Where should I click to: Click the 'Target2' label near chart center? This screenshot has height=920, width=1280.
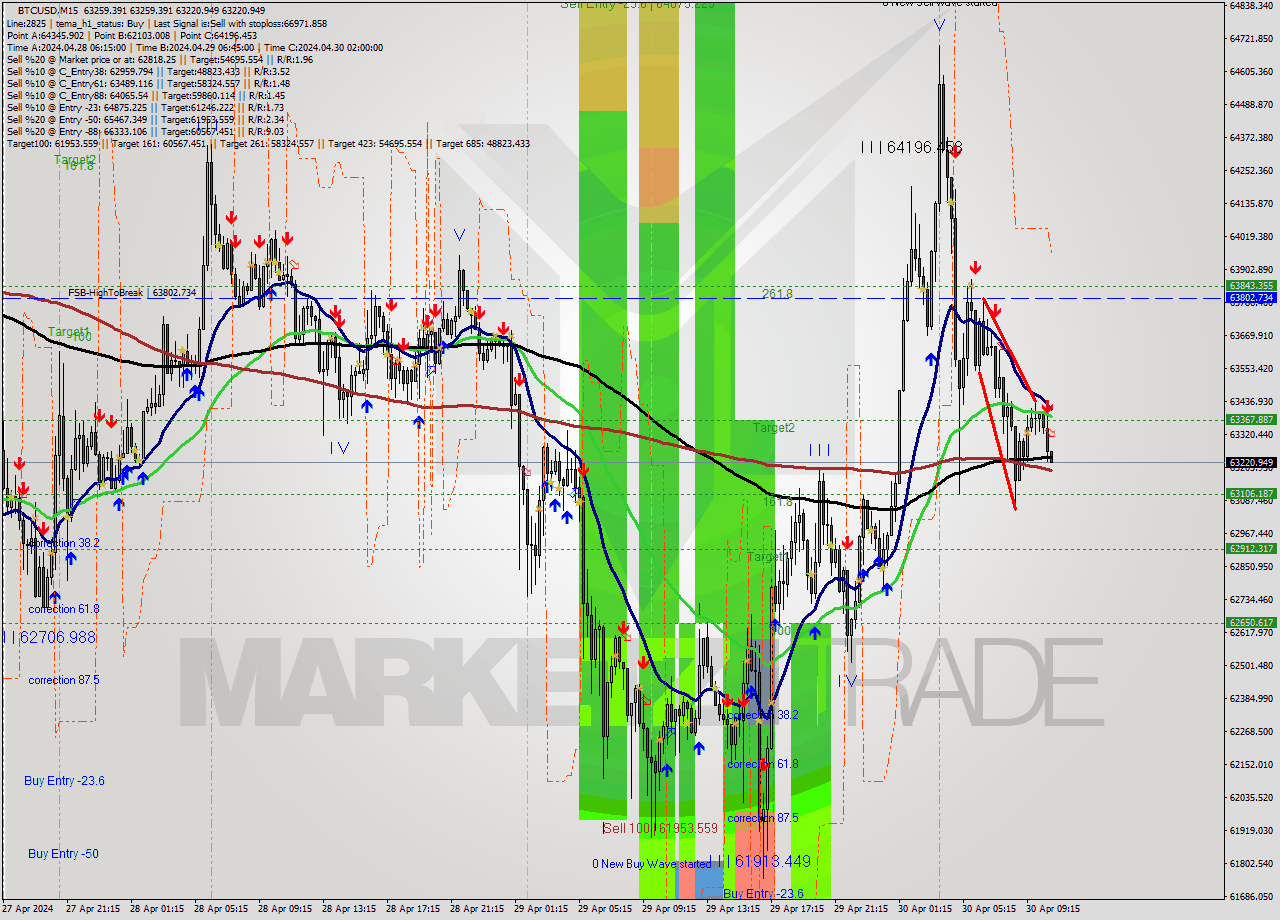pyautogui.click(x=774, y=427)
